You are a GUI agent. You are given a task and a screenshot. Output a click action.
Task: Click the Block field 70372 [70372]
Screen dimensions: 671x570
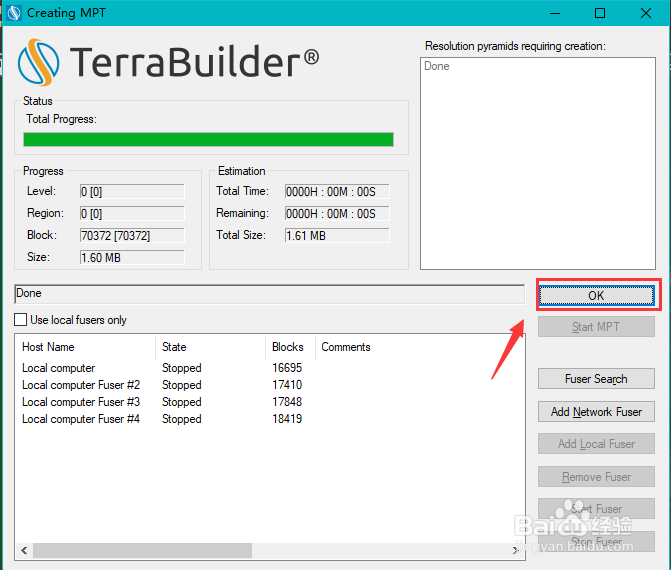coord(132,235)
